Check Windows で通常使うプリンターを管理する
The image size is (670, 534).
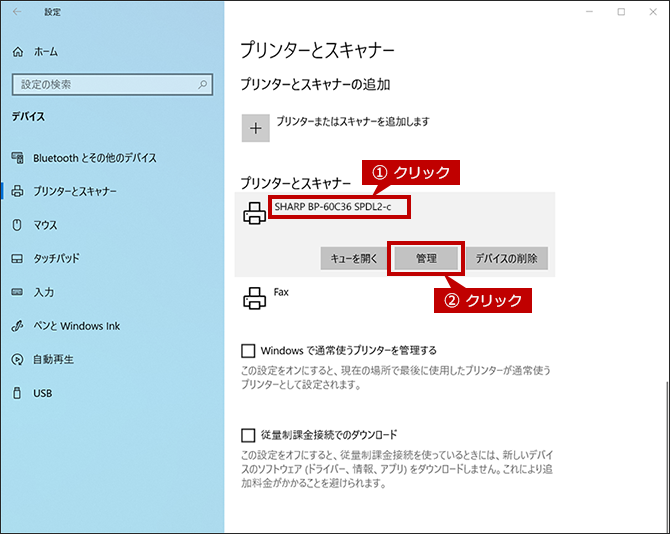(x=248, y=351)
